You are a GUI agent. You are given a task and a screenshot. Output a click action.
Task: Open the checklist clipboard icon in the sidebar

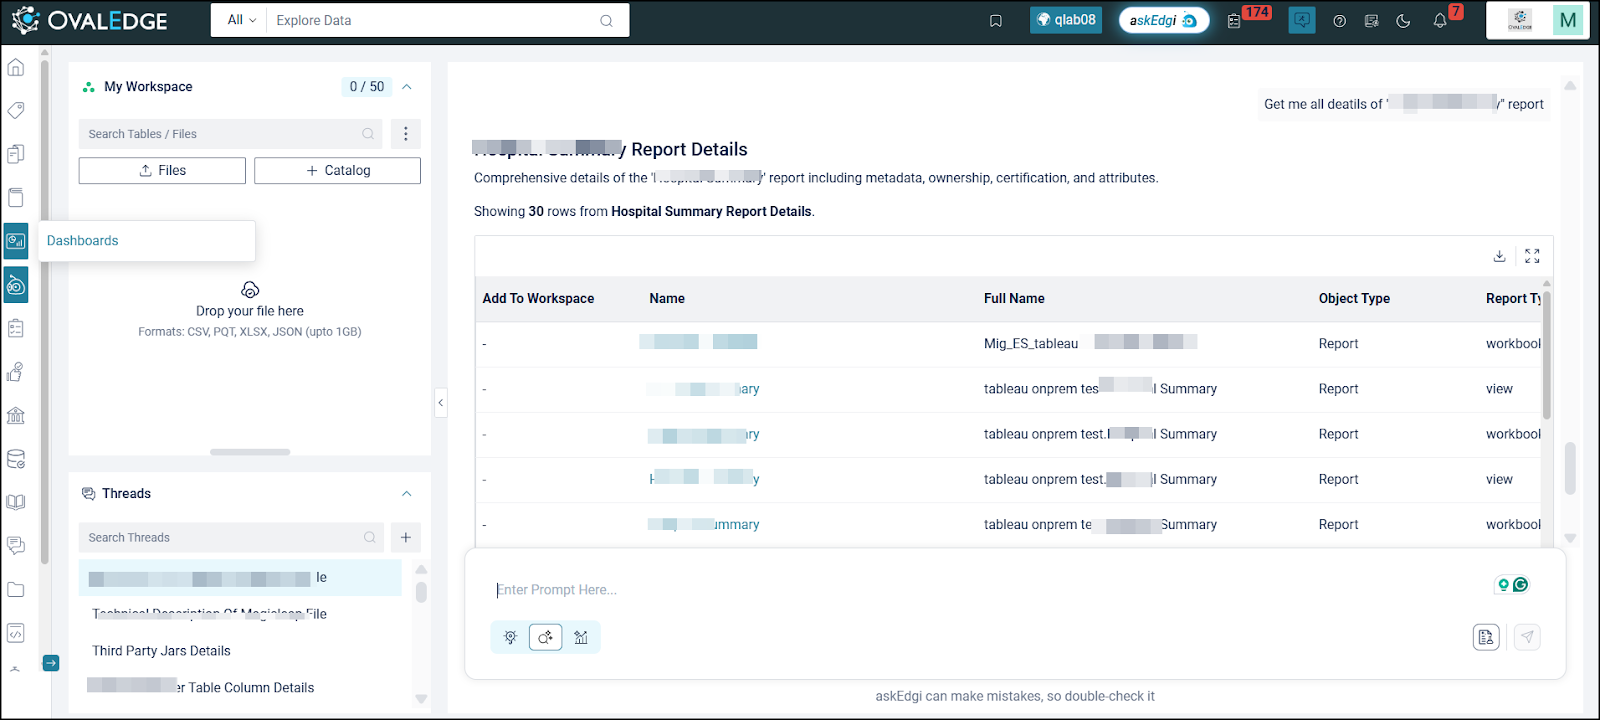coord(16,328)
